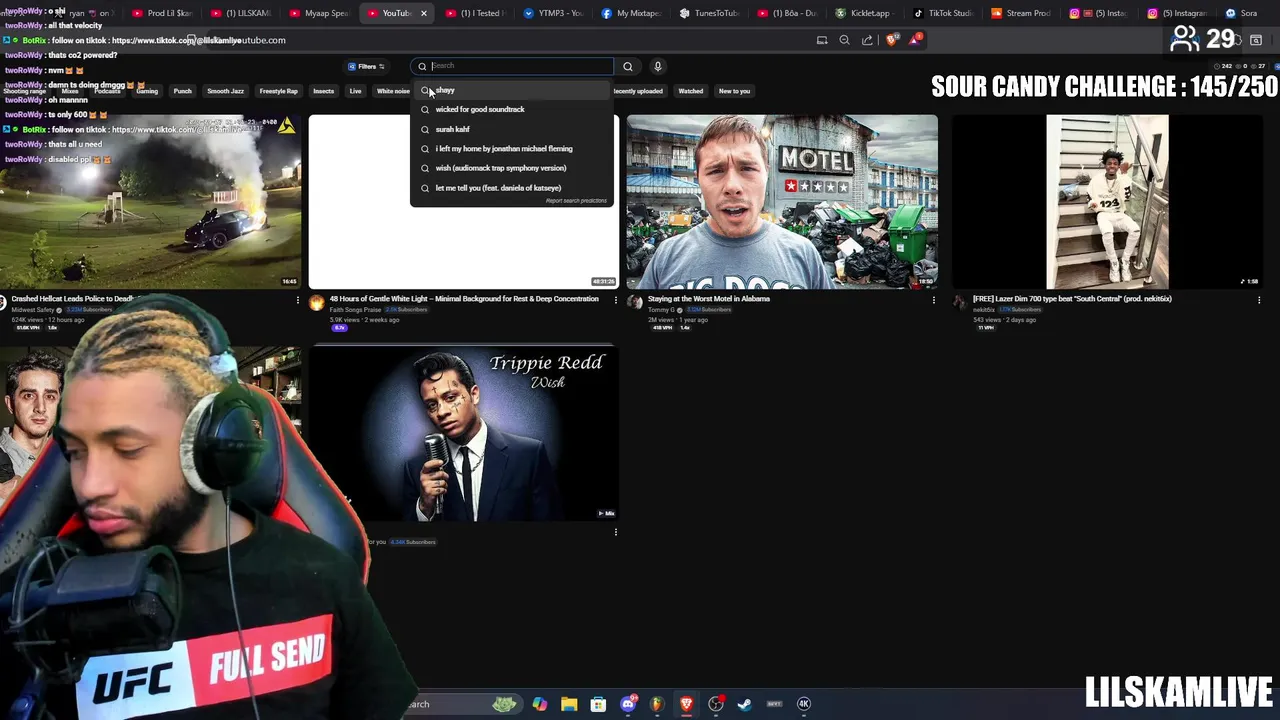Click the cast/screen icon in address bar

(822, 40)
